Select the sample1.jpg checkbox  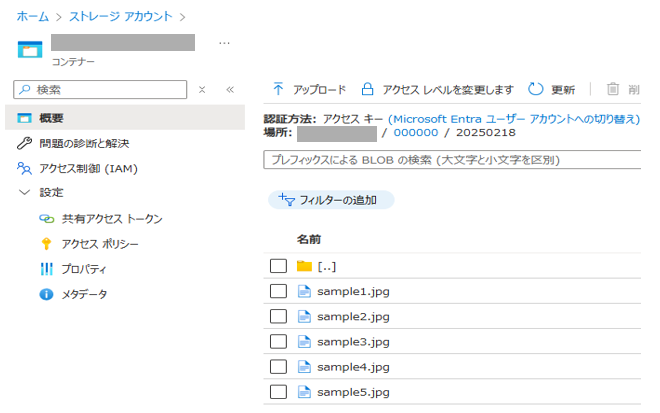pyautogui.click(x=278, y=291)
